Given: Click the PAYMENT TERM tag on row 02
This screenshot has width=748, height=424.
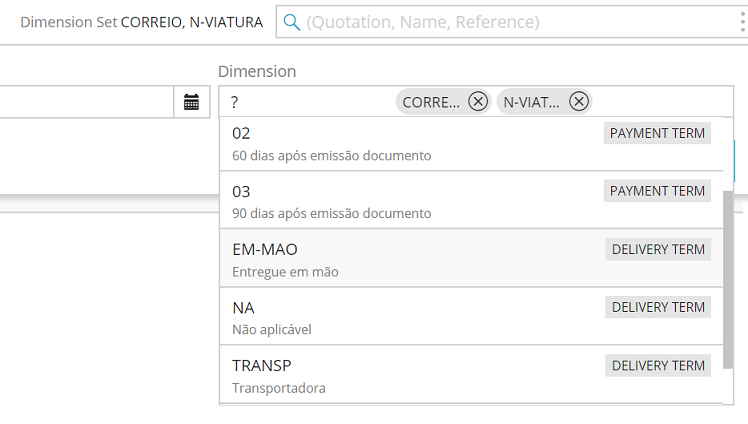Looking at the screenshot, I should tap(657, 133).
